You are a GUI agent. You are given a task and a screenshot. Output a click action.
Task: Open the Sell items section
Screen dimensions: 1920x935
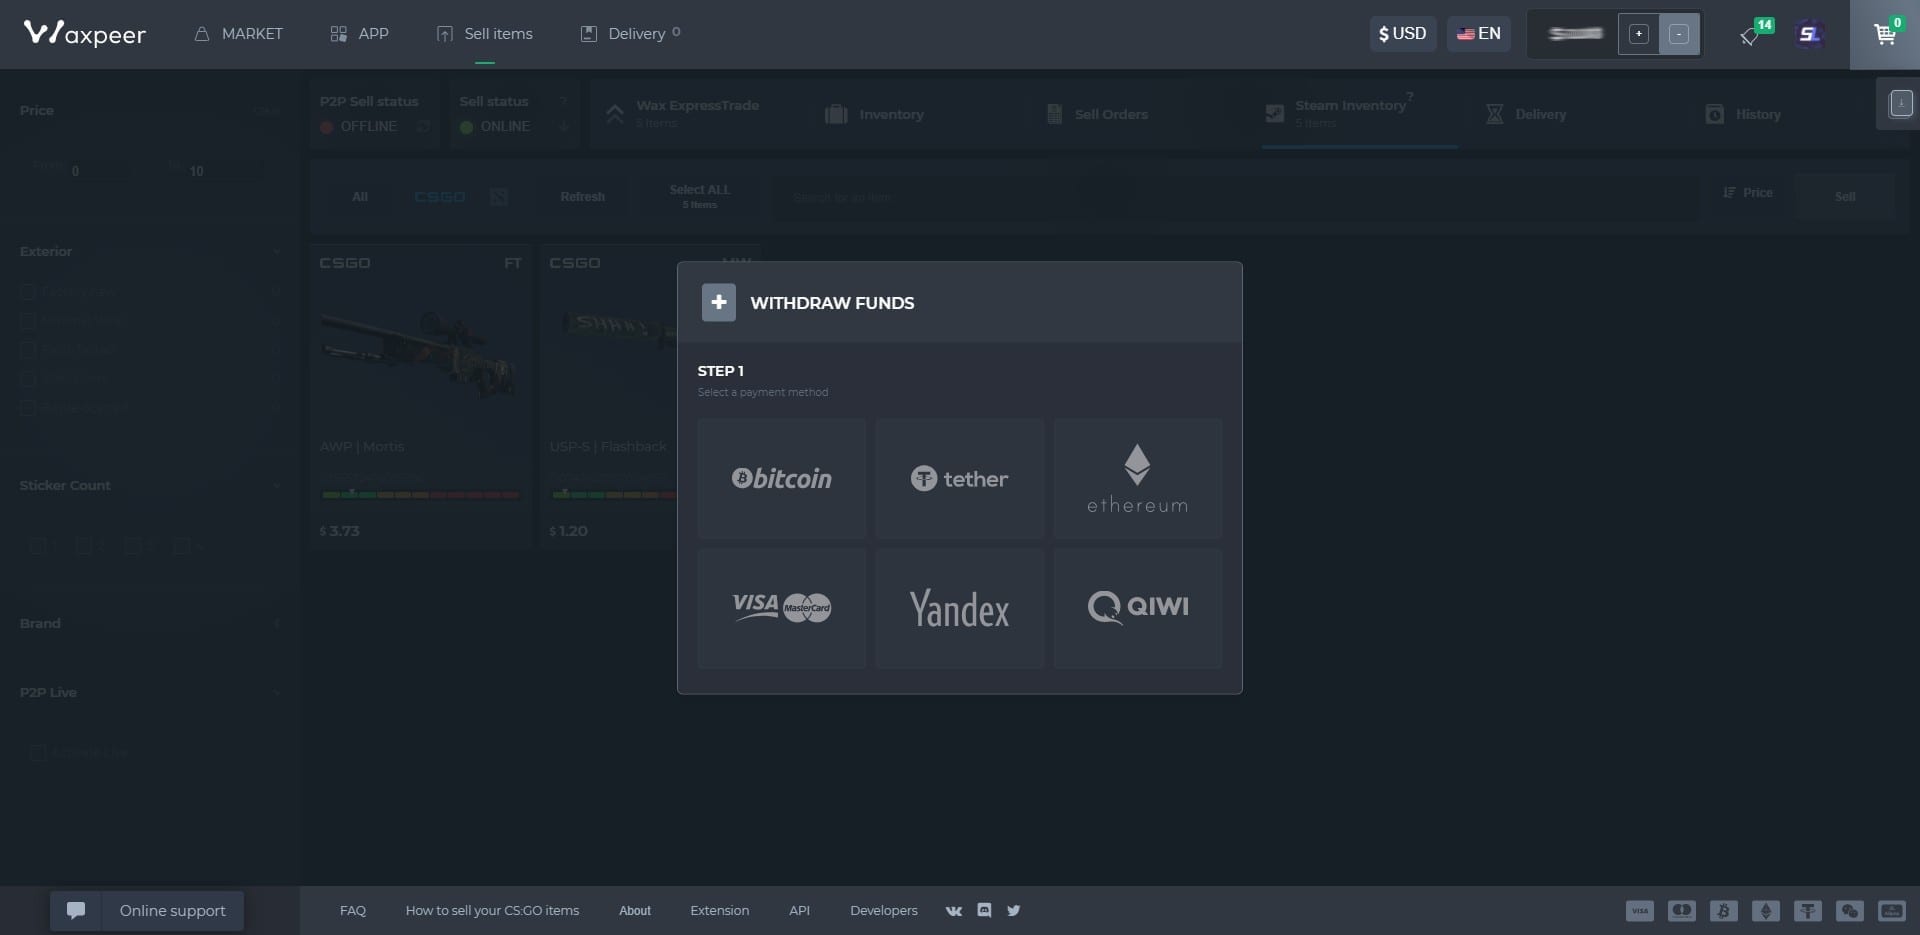tap(485, 34)
